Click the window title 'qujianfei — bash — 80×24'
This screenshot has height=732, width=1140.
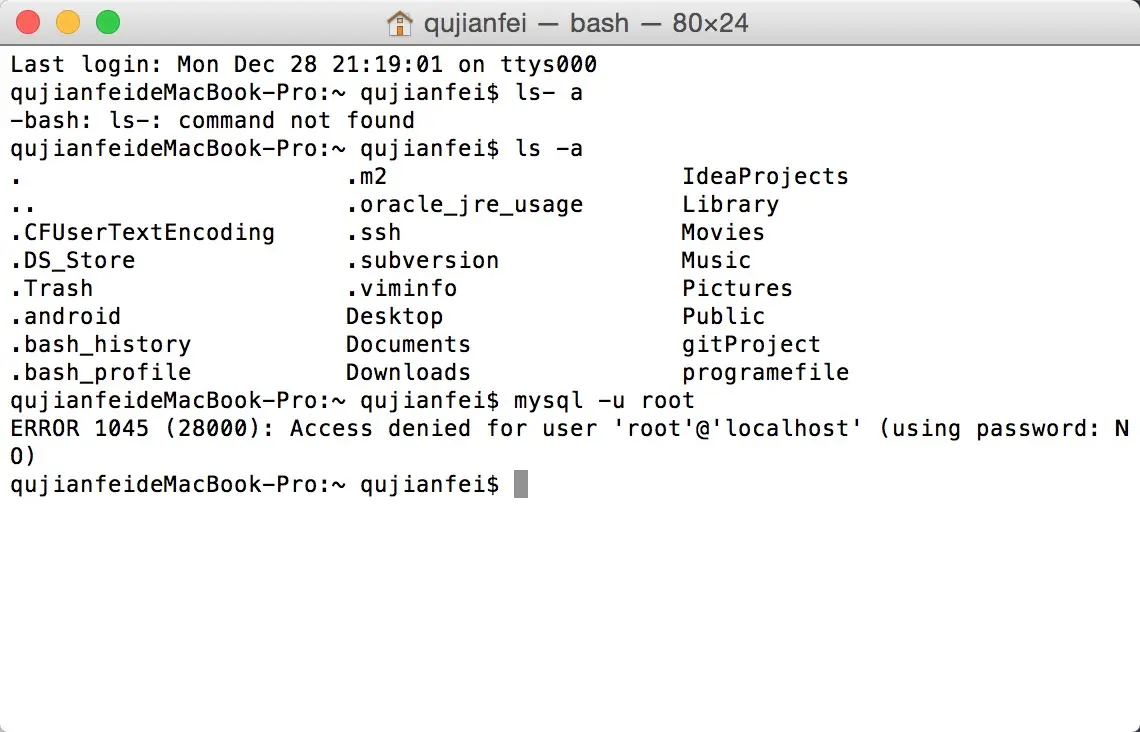point(586,23)
